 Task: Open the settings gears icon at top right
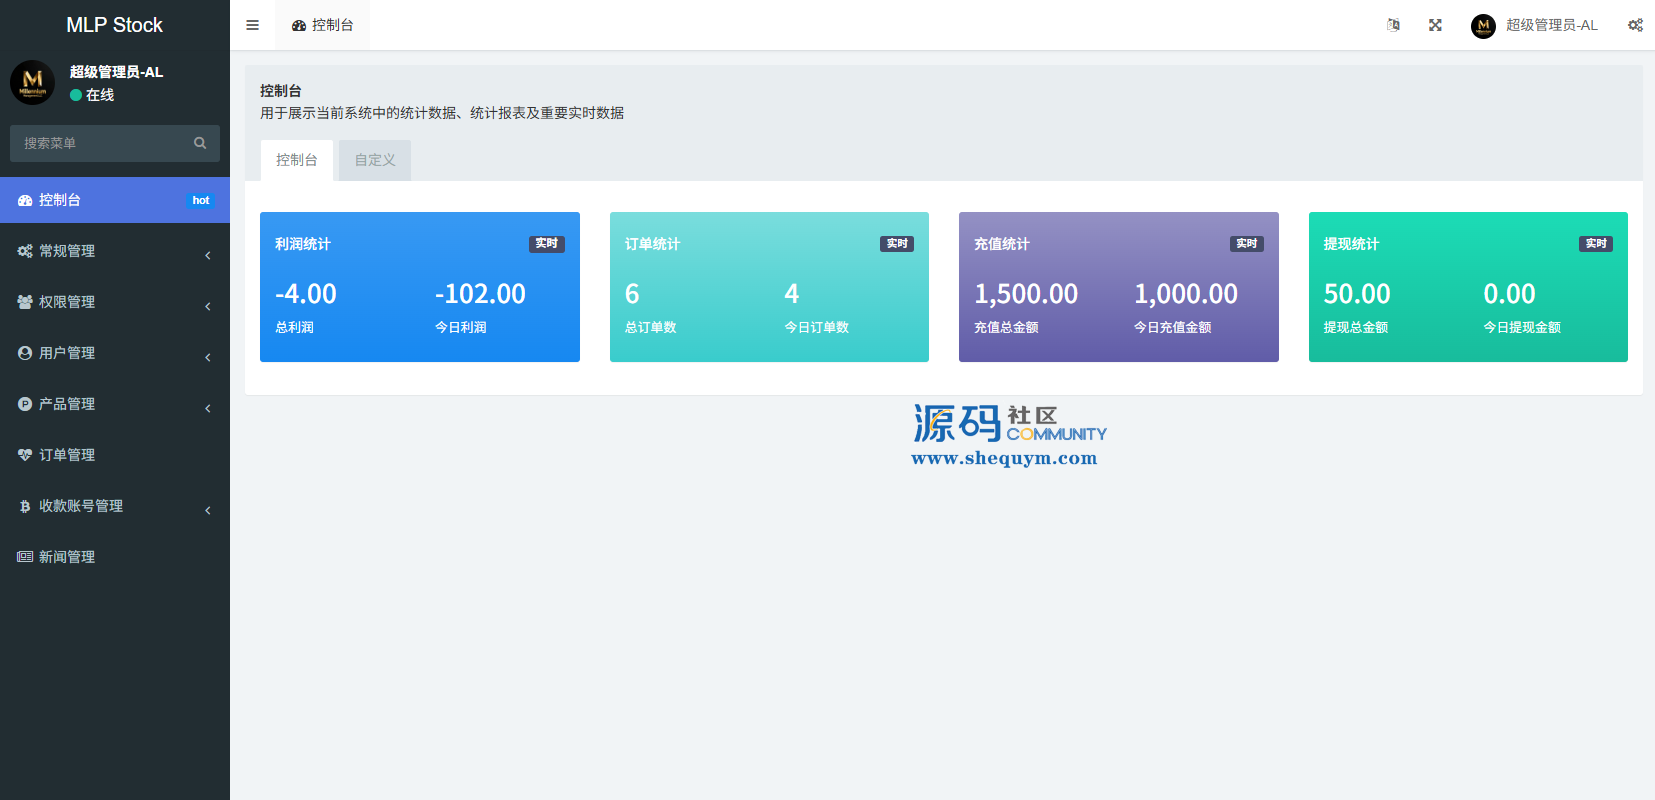click(1635, 25)
